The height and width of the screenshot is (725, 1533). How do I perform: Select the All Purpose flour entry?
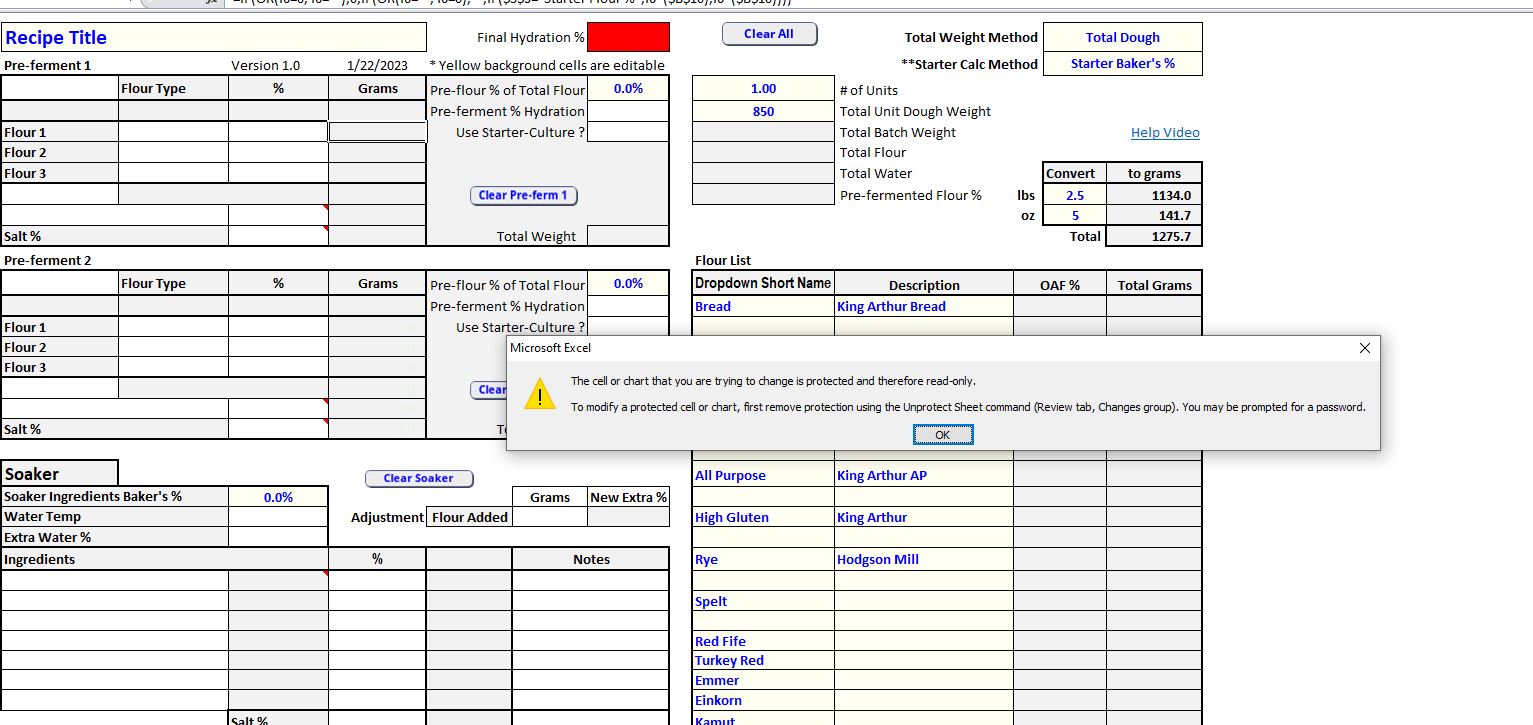click(763, 475)
